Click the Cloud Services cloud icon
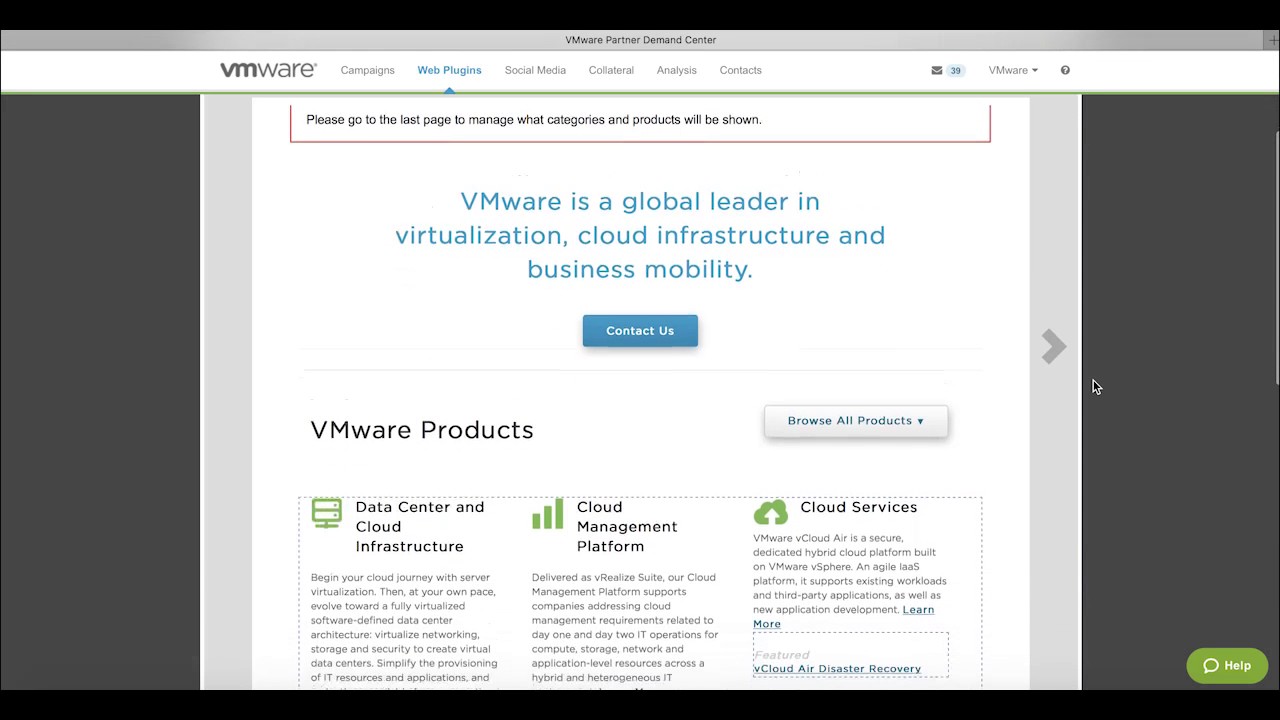 pos(770,512)
